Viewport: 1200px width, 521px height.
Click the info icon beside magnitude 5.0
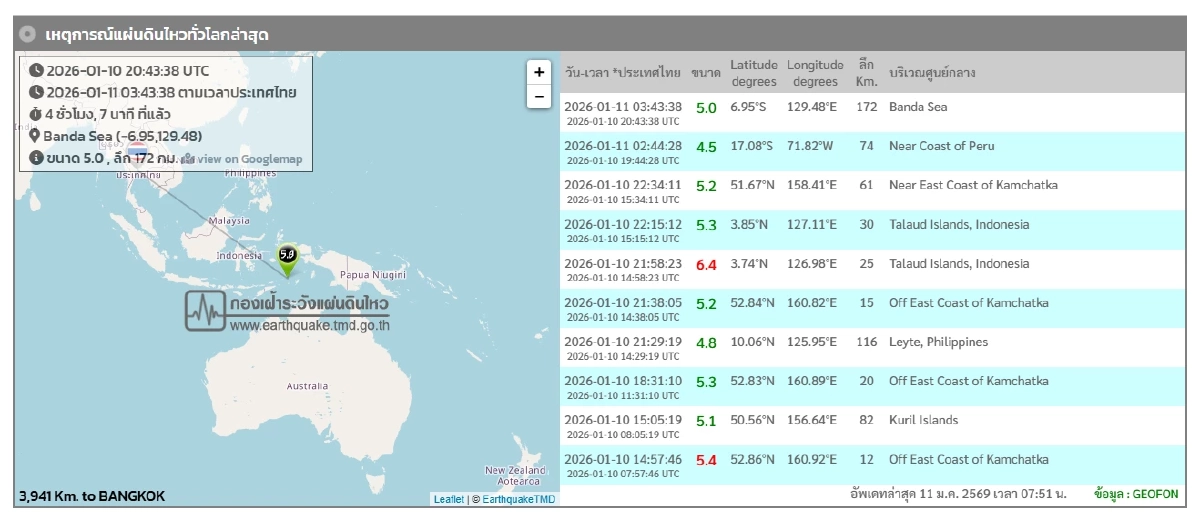click(36, 158)
